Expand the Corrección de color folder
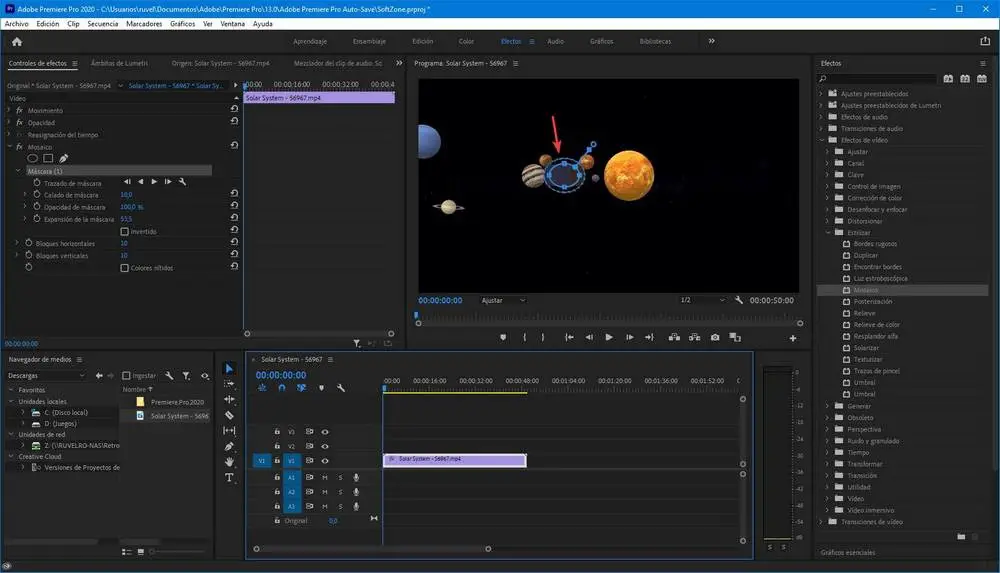1000x573 pixels. 826,198
